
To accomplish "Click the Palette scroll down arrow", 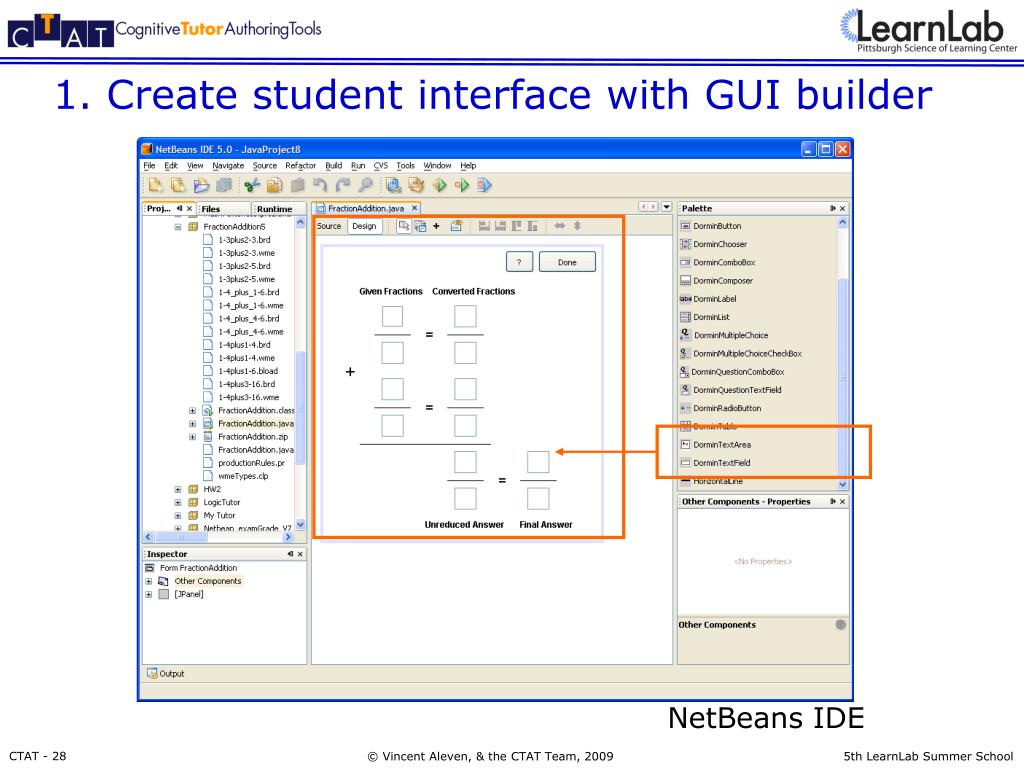I will point(842,485).
